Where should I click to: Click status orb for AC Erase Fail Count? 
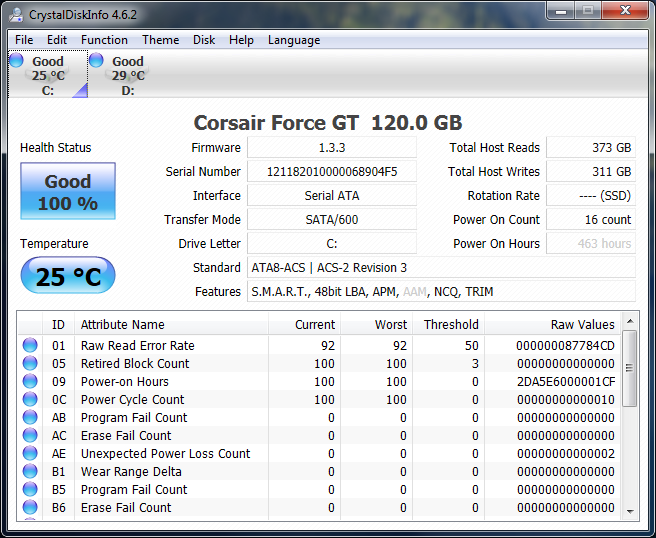[30, 435]
